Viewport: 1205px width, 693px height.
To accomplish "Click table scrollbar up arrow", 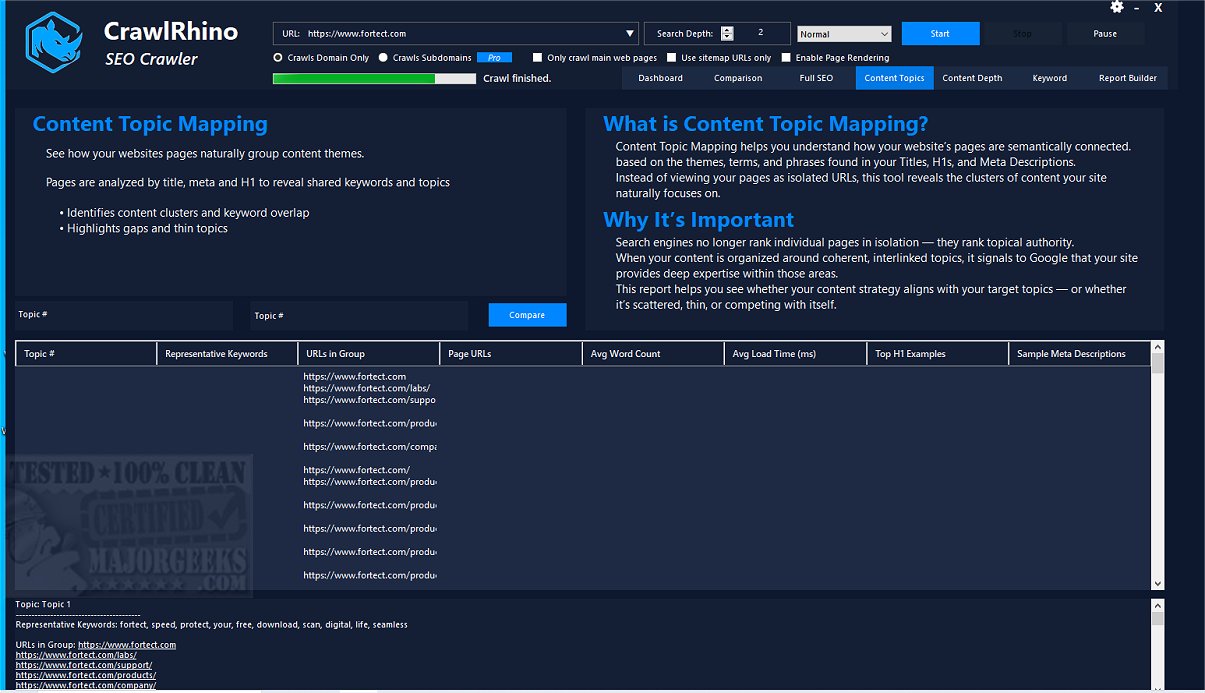I will (x=1158, y=347).
